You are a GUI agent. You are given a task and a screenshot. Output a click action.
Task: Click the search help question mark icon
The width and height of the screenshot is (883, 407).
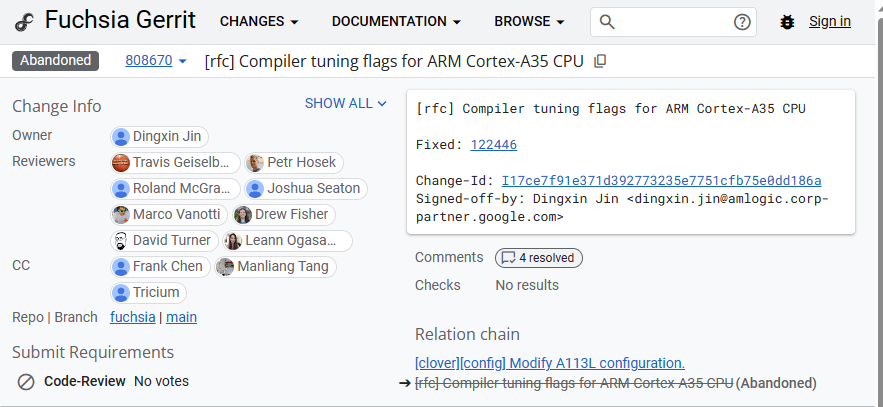point(742,22)
